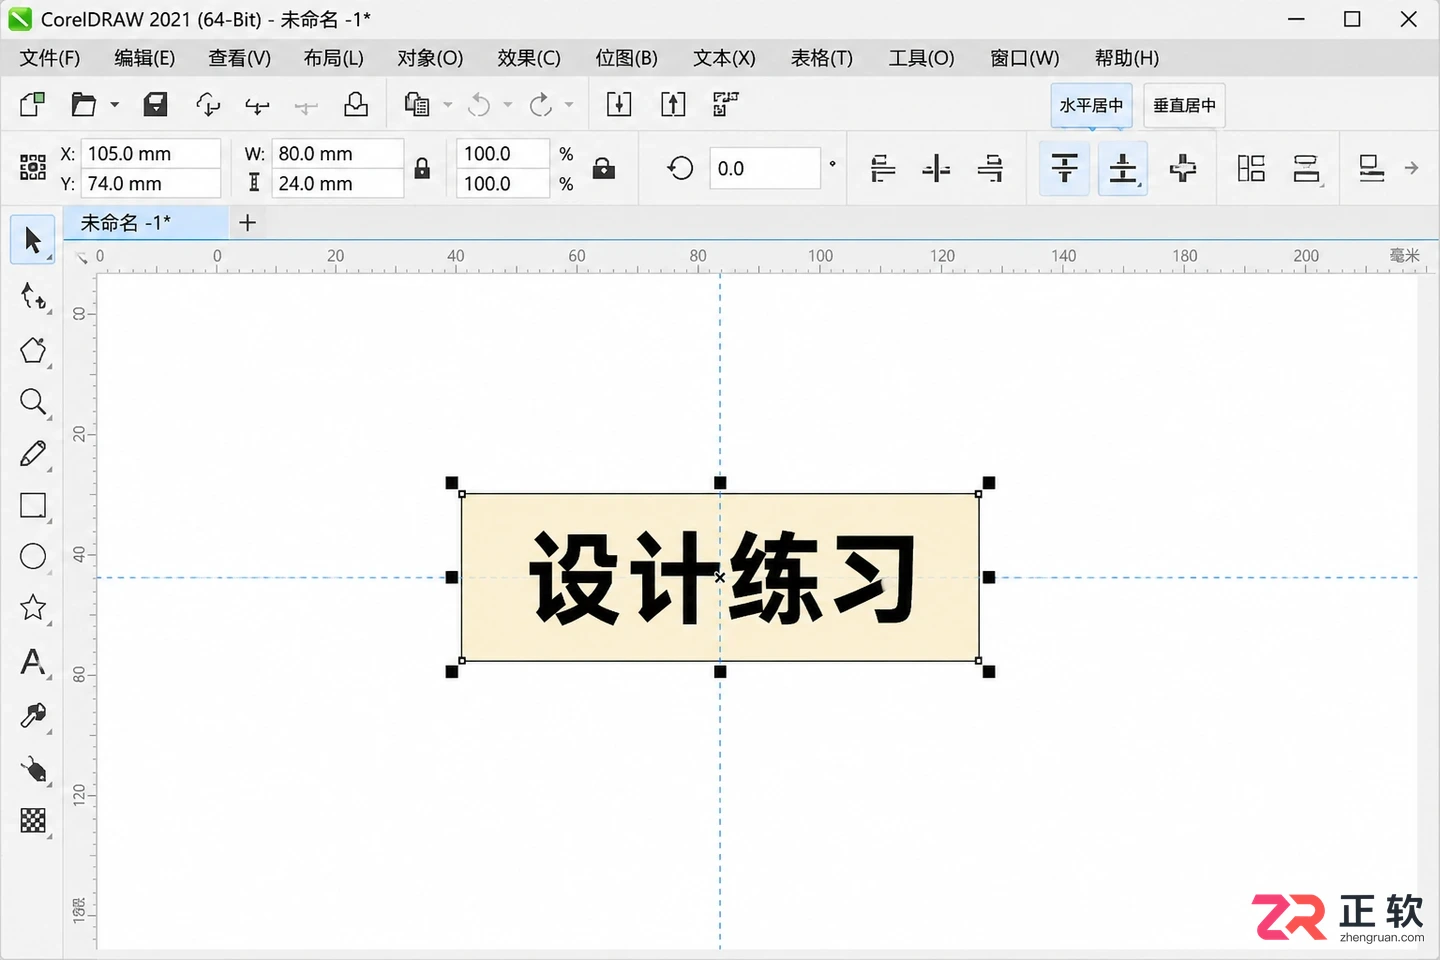Click the Export icon

click(673, 104)
